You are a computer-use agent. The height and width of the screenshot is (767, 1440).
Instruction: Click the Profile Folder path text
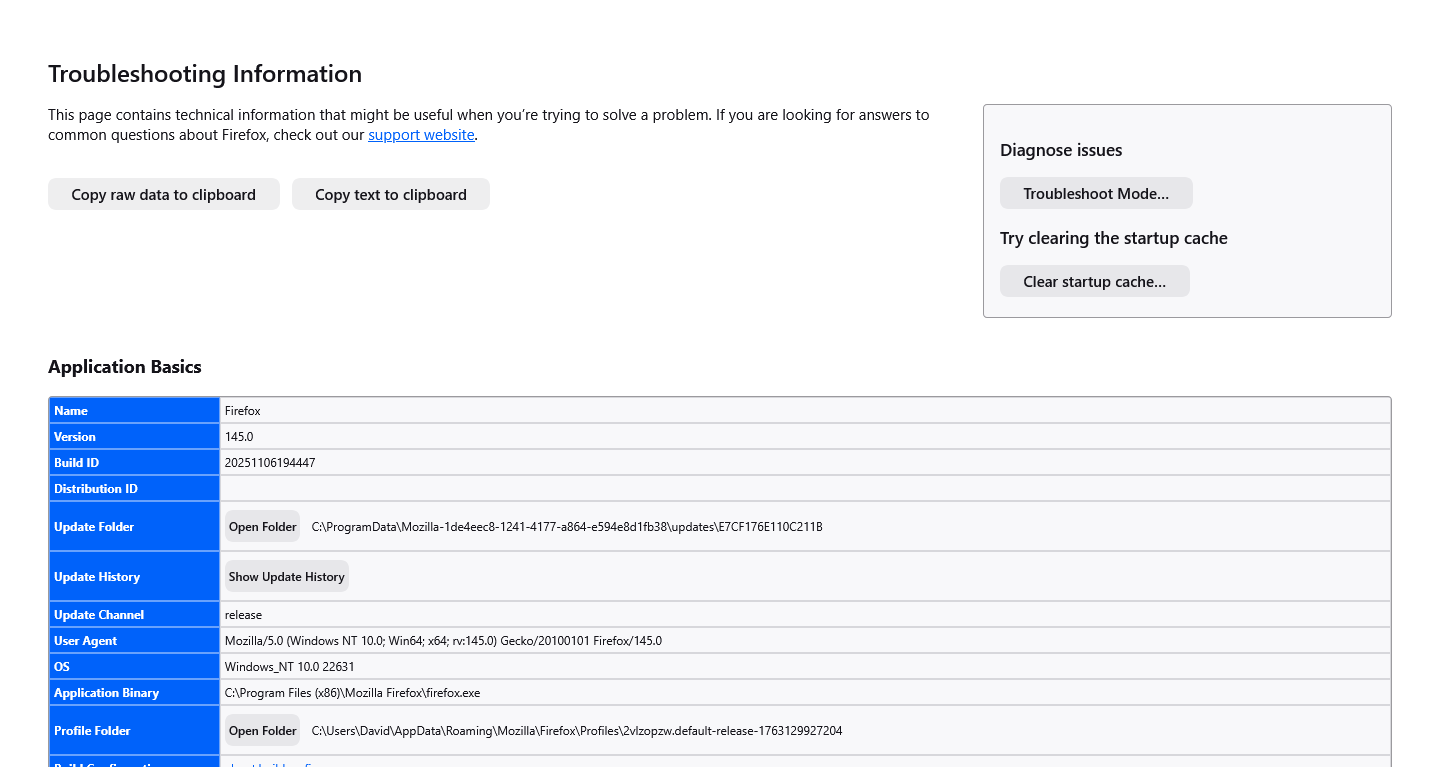tap(577, 731)
